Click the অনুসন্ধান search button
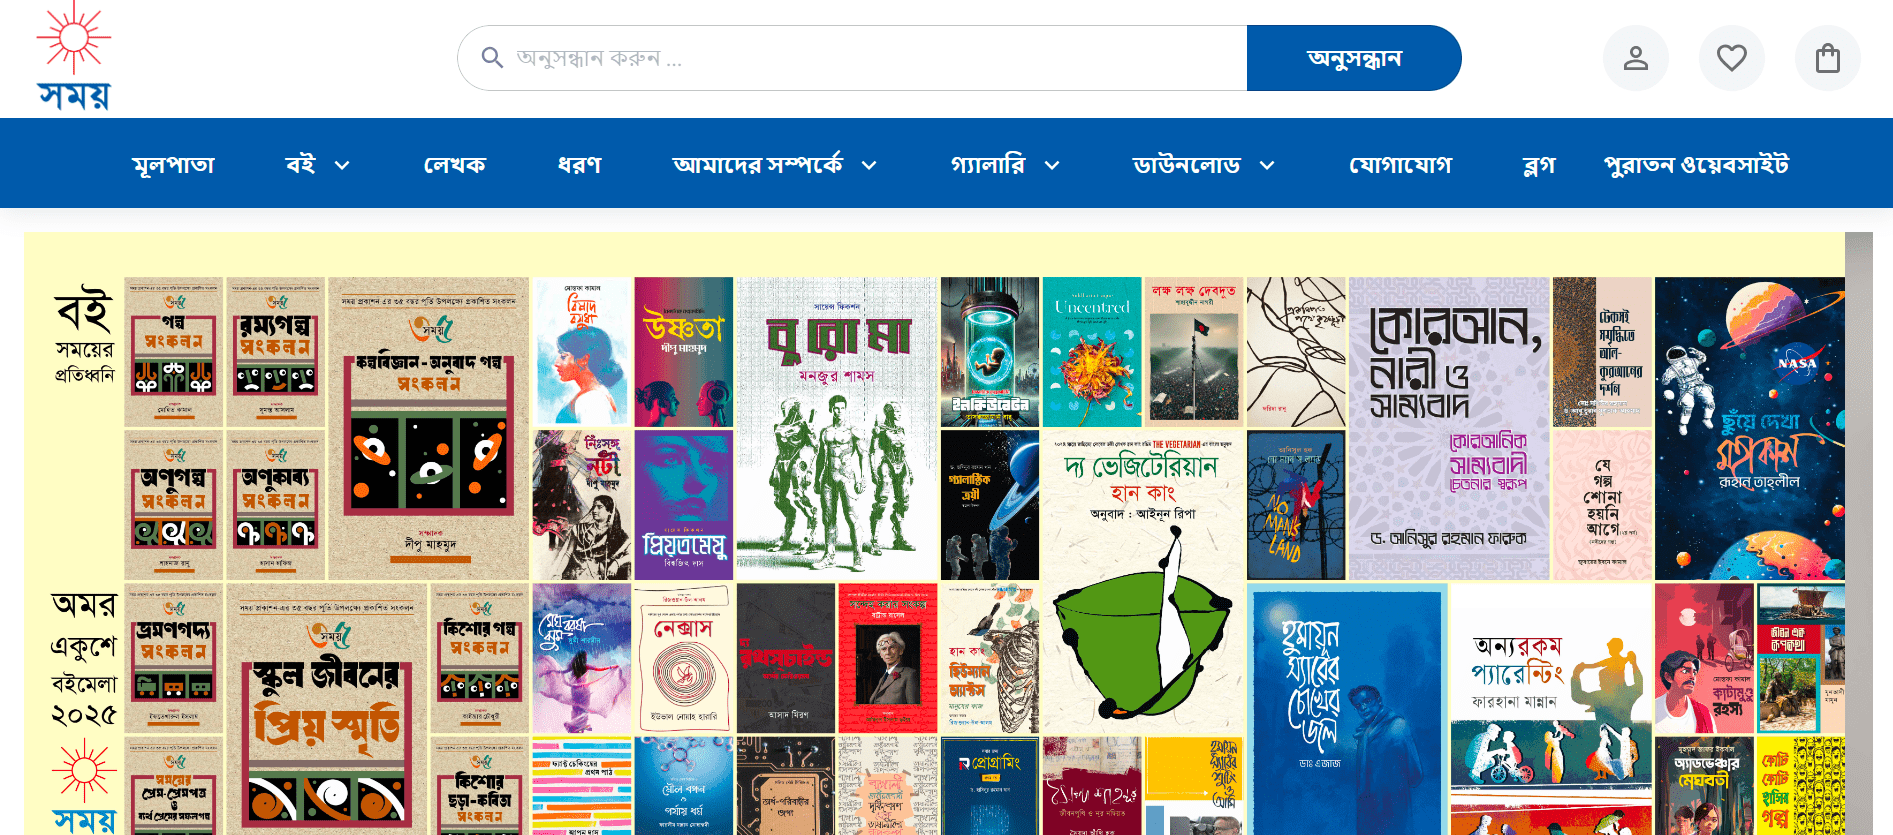This screenshot has width=1893, height=835. coord(1354,58)
